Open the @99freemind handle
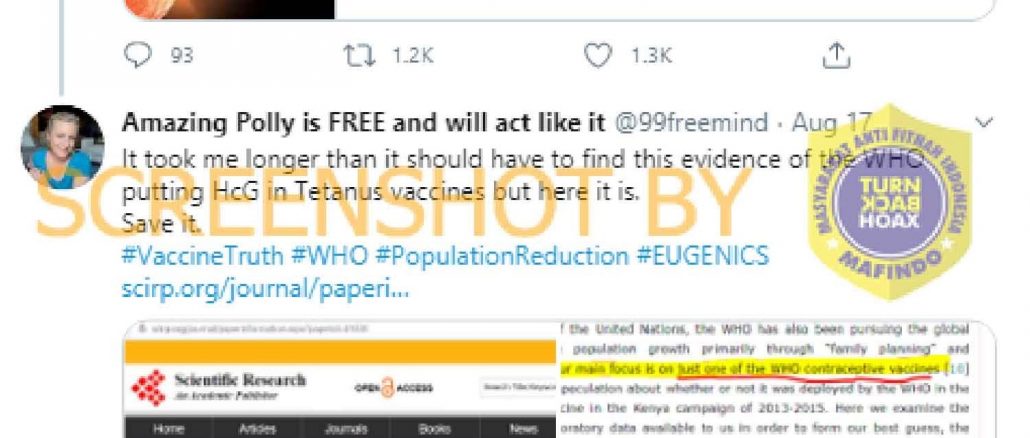Image resolution: width=1030 pixels, height=438 pixels. (690, 122)
